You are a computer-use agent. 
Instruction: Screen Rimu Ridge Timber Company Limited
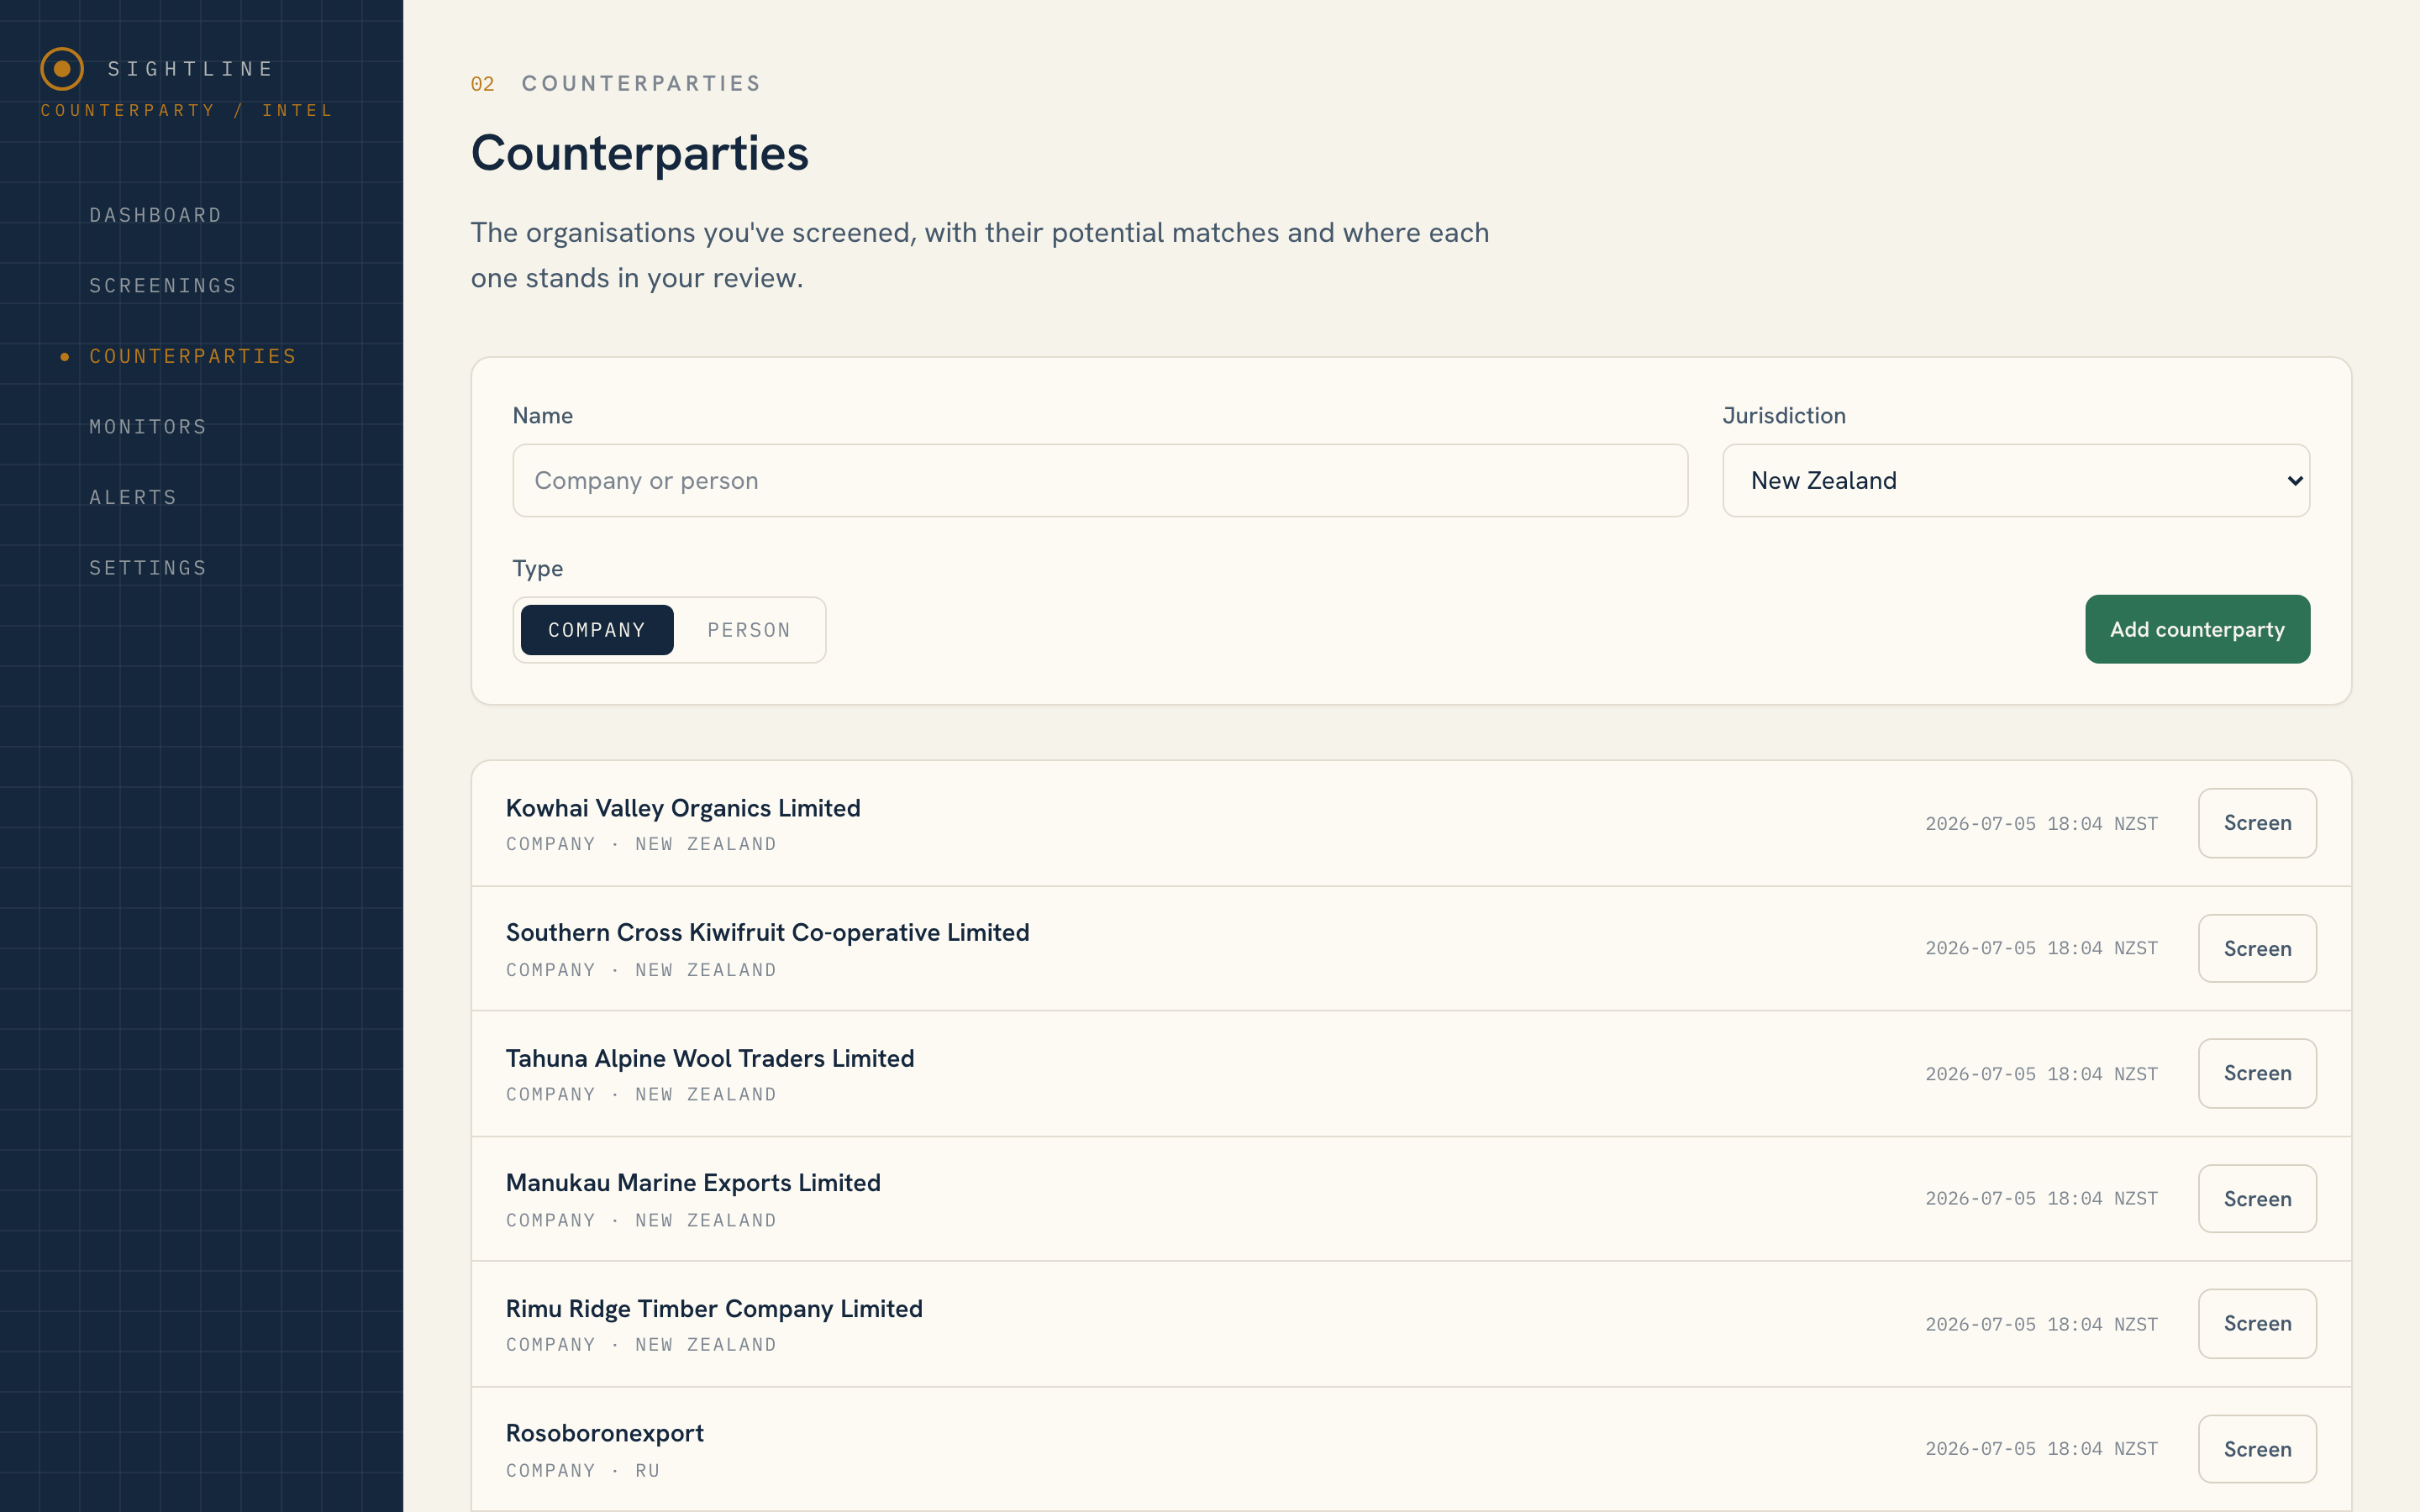click(x=2257, y=1323)
